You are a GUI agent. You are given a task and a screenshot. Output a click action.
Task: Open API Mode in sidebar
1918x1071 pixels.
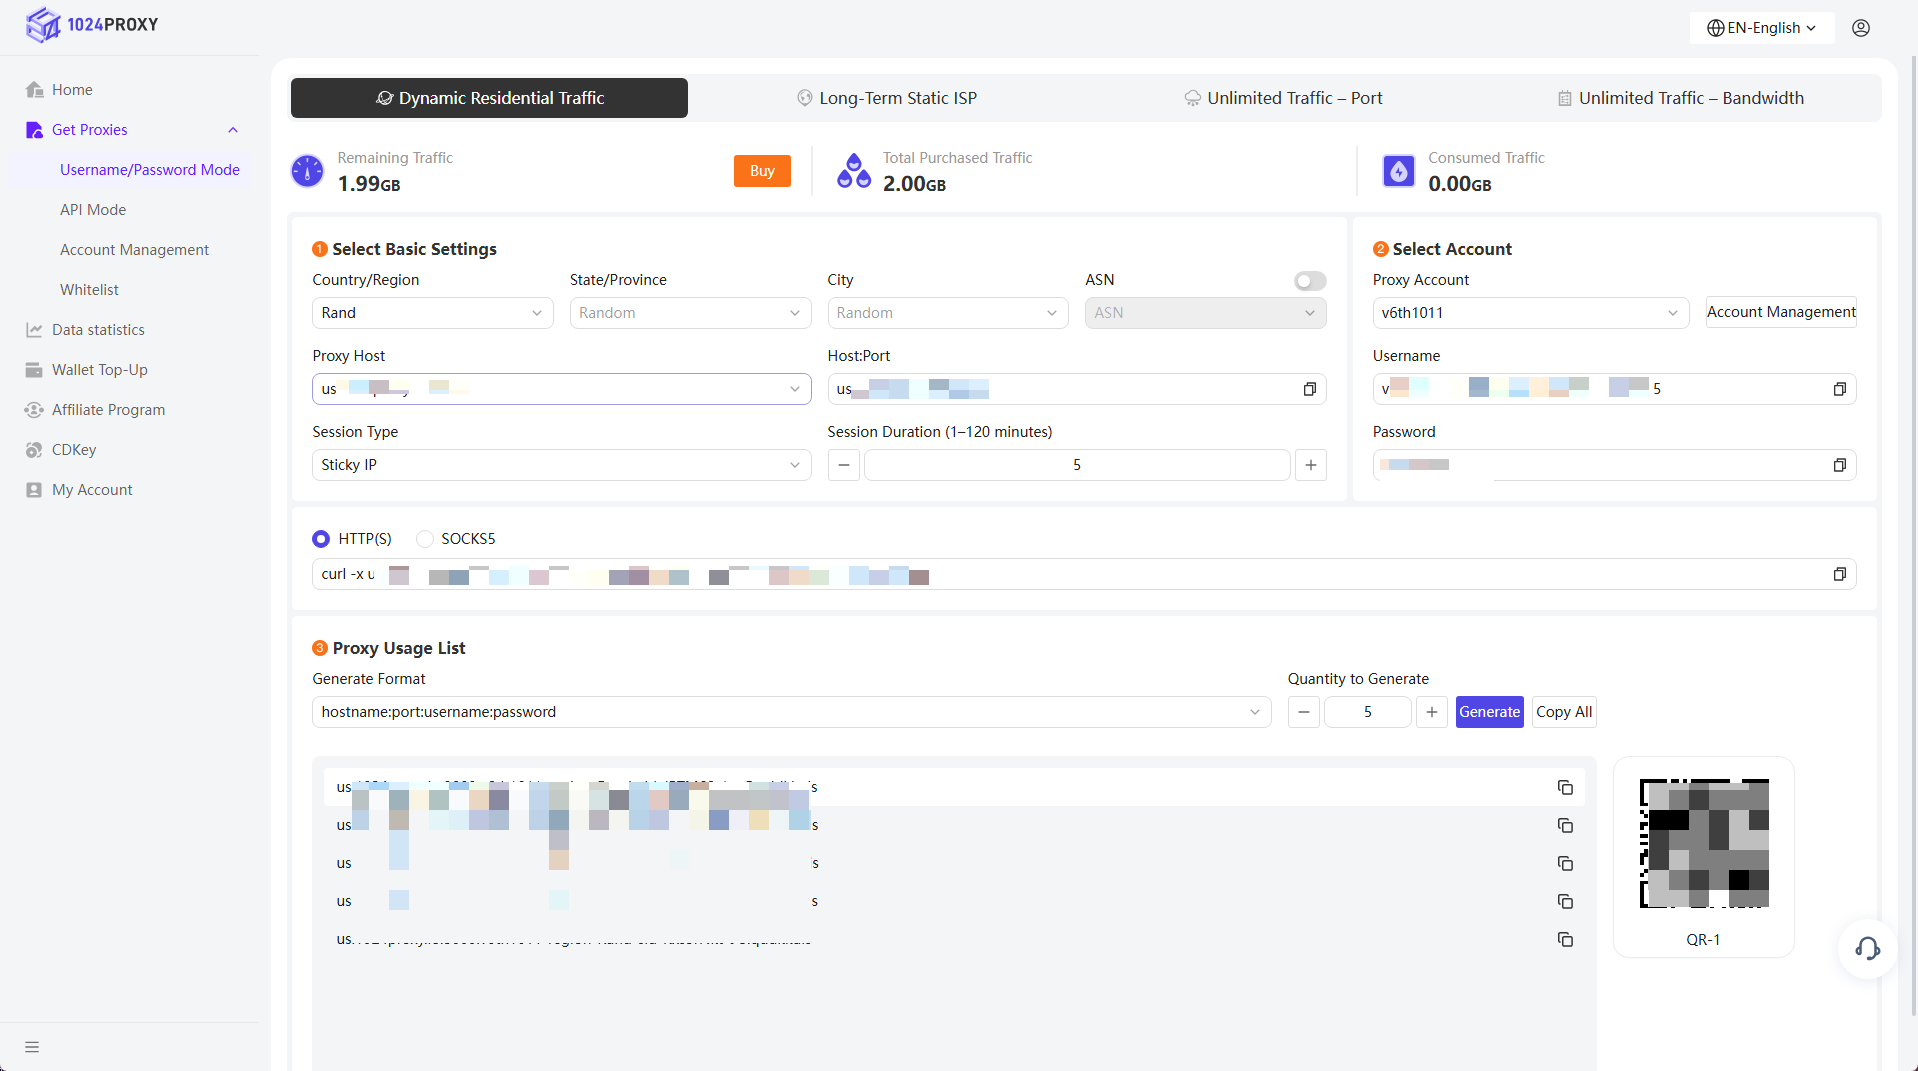pyautogui.click(x=93, y=210)
